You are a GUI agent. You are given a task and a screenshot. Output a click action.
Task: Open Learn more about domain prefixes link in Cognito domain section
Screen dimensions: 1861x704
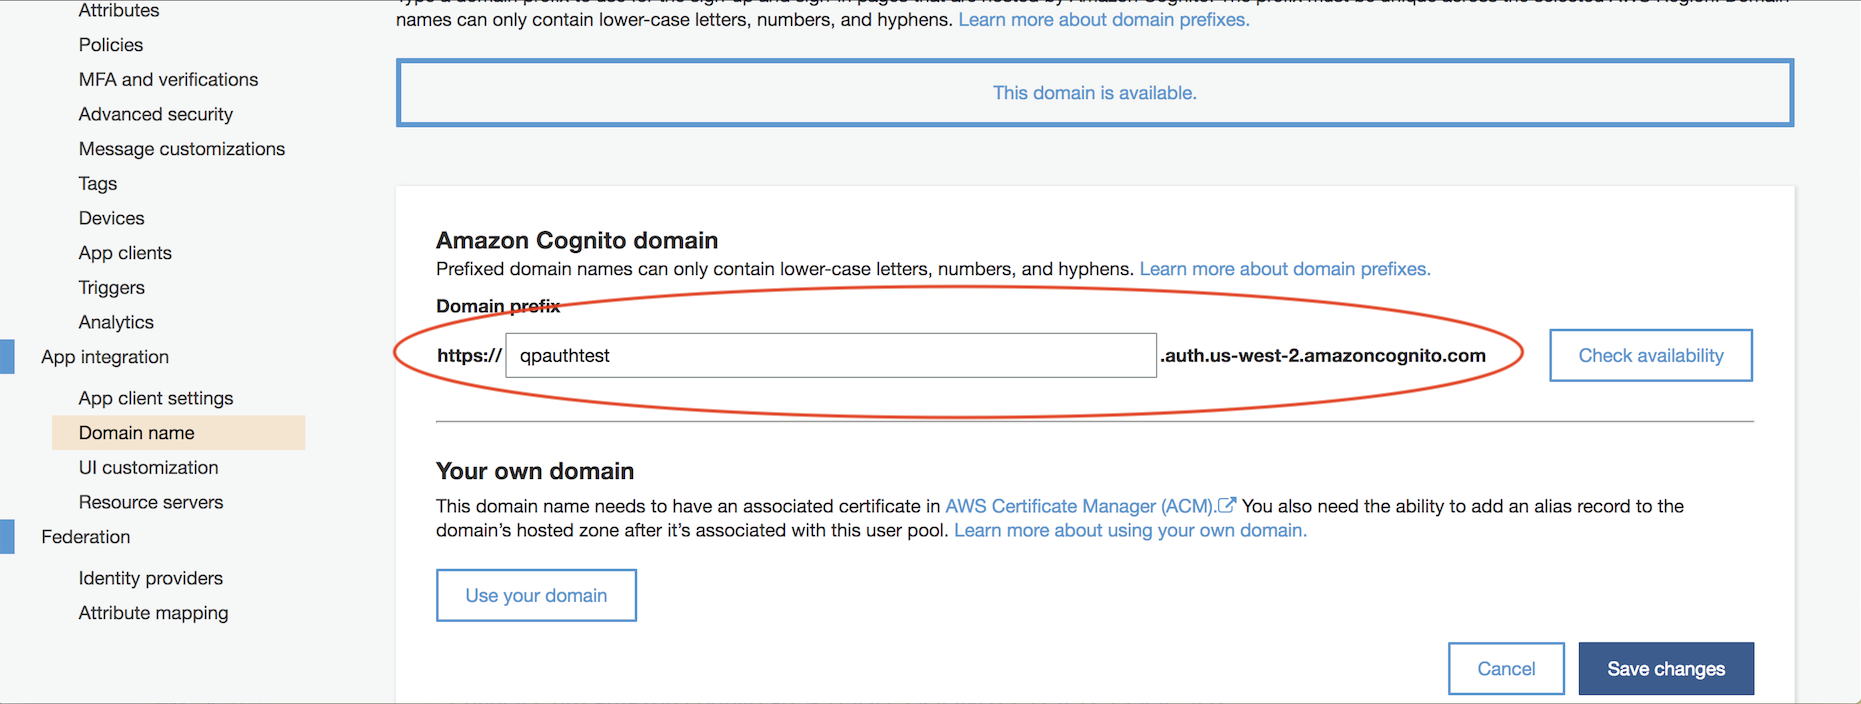(1285, 269)
